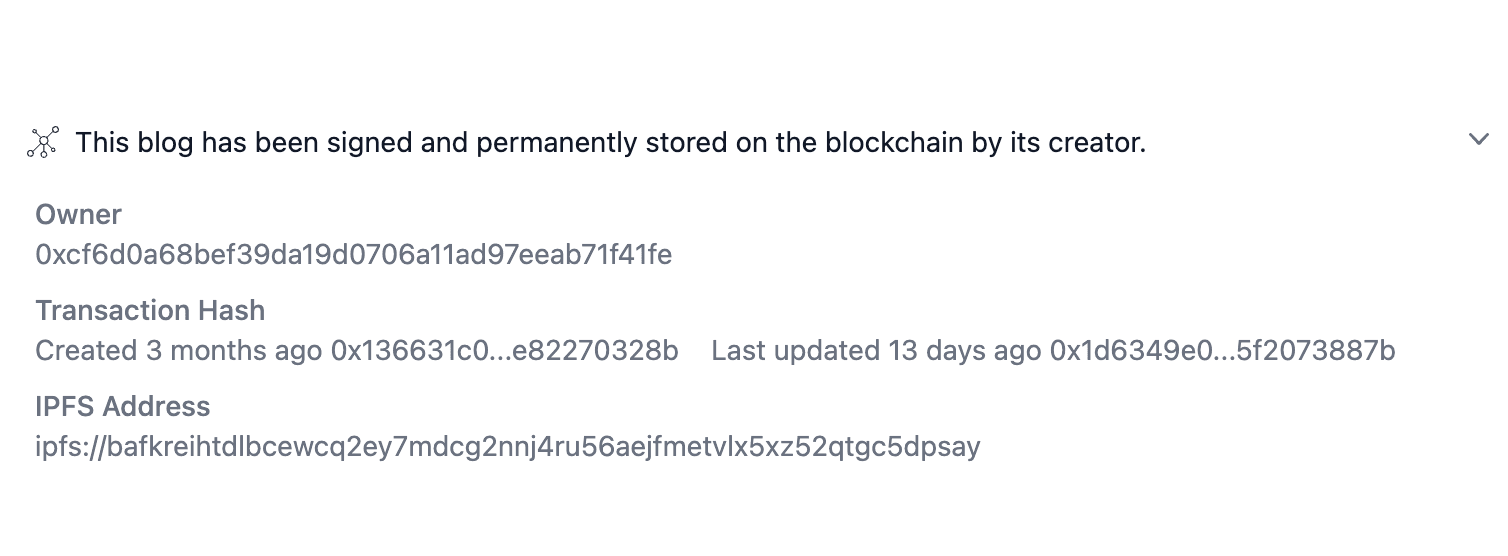
Task: Open created transaction hash 0x136631c0...e82270328b
Action: tap(505, 351)
